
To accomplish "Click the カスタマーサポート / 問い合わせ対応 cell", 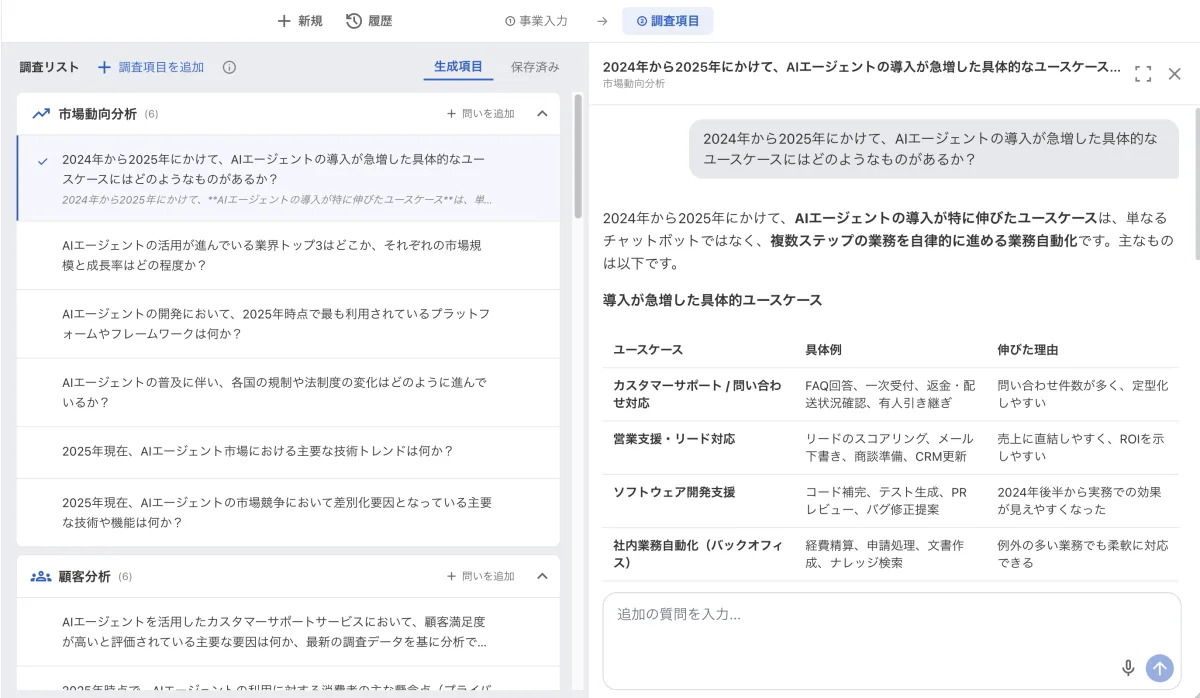I will coord(699,394).
